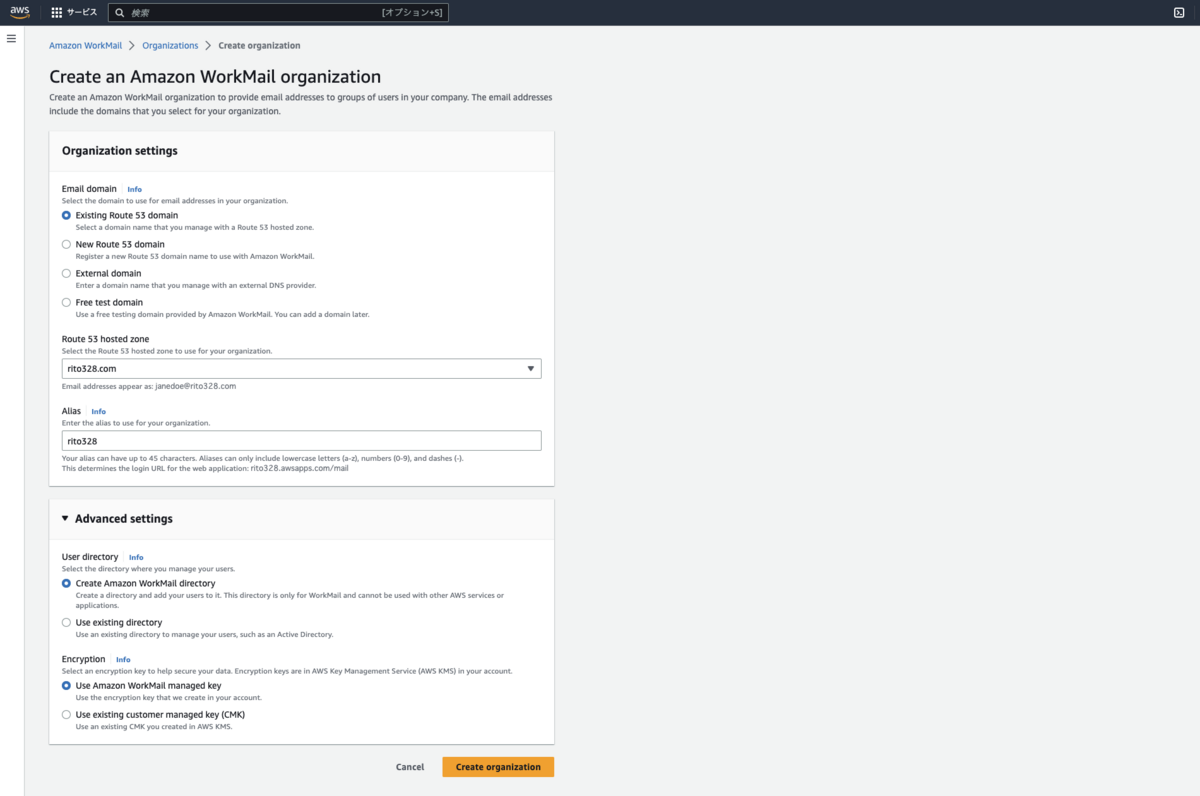Screen dimensions: 1200x796
Task: Click the AWS home logo
Action: point(18,12)
